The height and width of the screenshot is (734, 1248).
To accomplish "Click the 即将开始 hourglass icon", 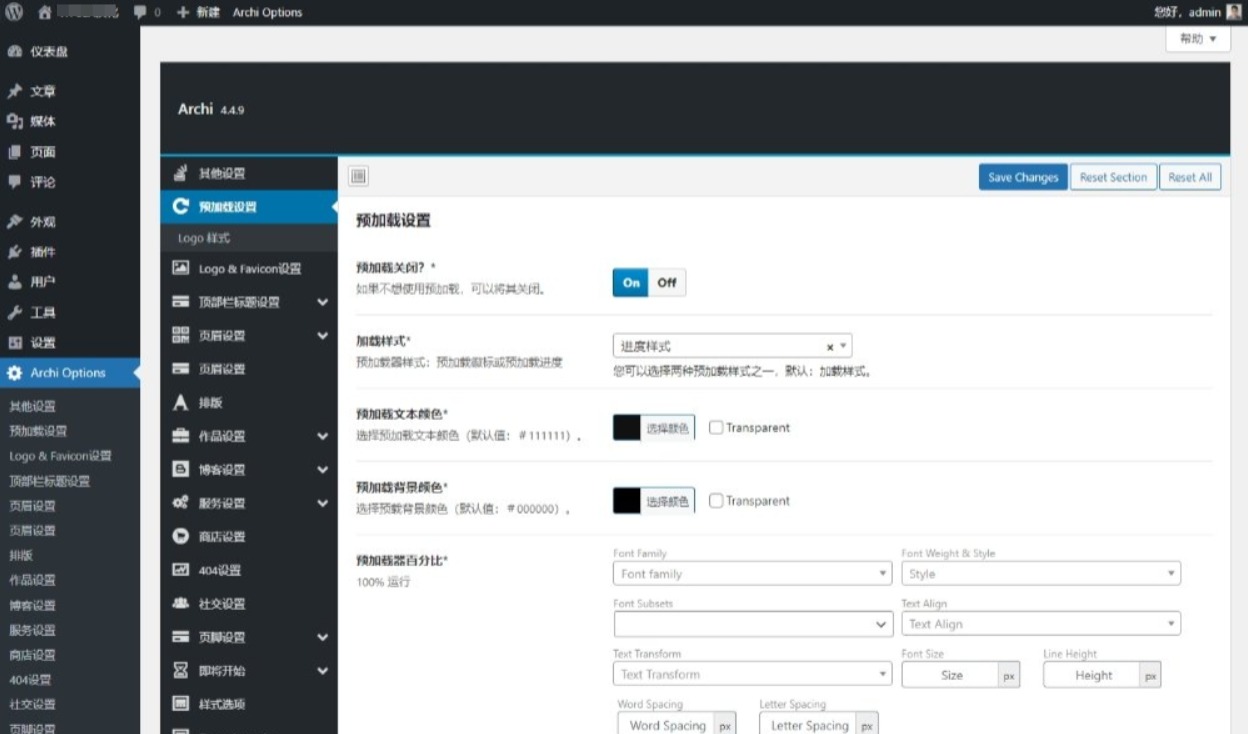I will pos(180,670).
